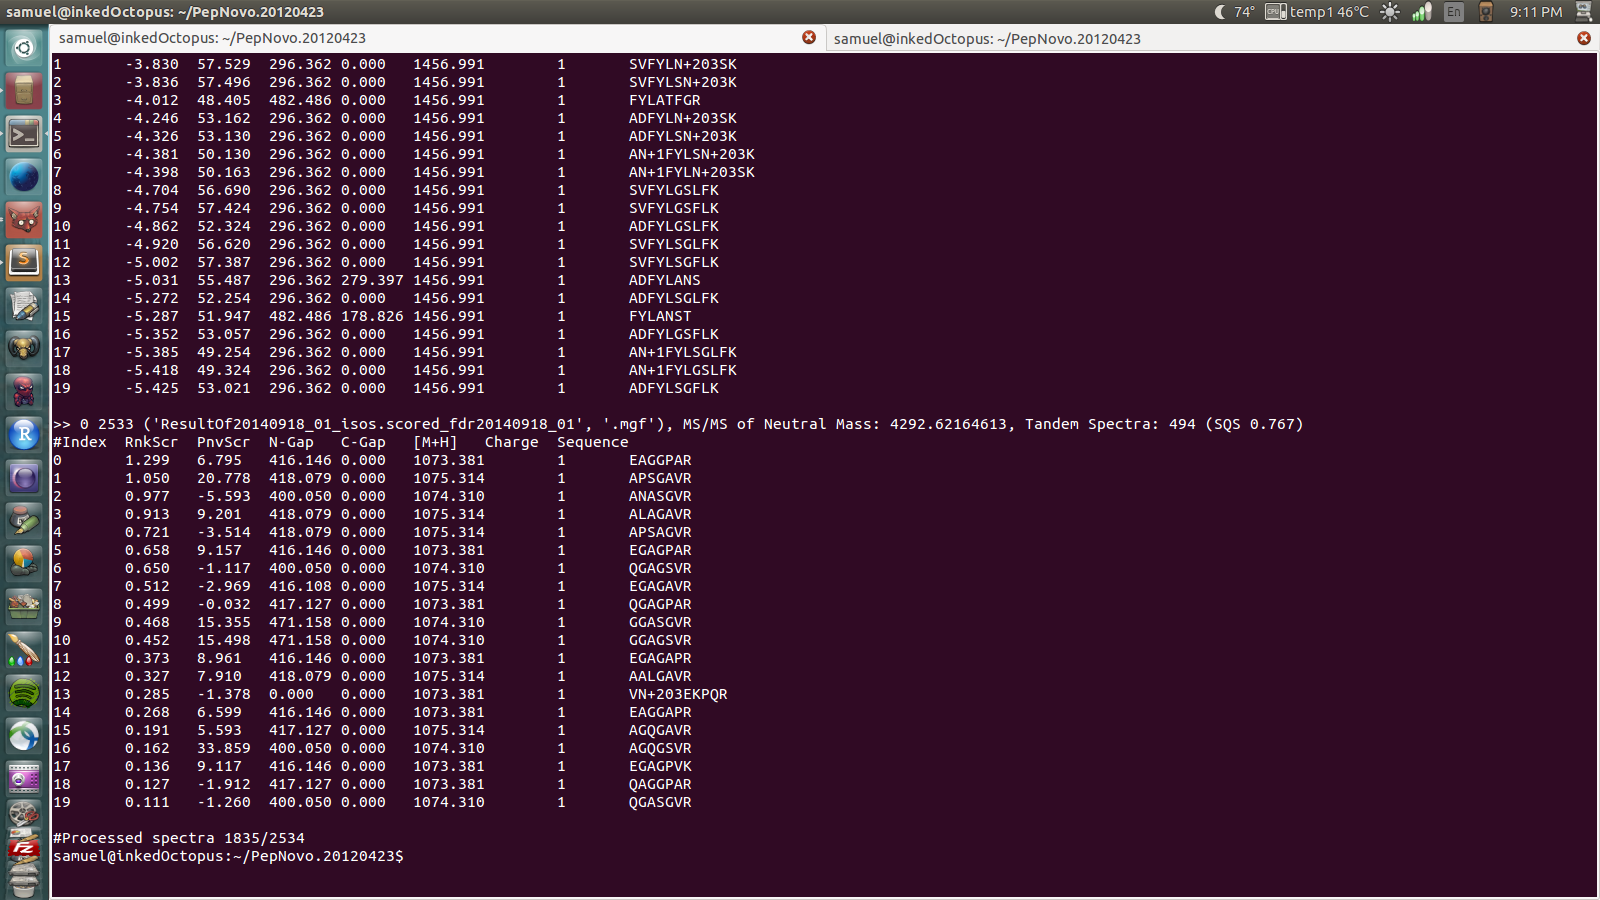The height and width of the screenshot is (900, 1600).
Task: Open the purple sphere launcher icon
Action: 24,478
